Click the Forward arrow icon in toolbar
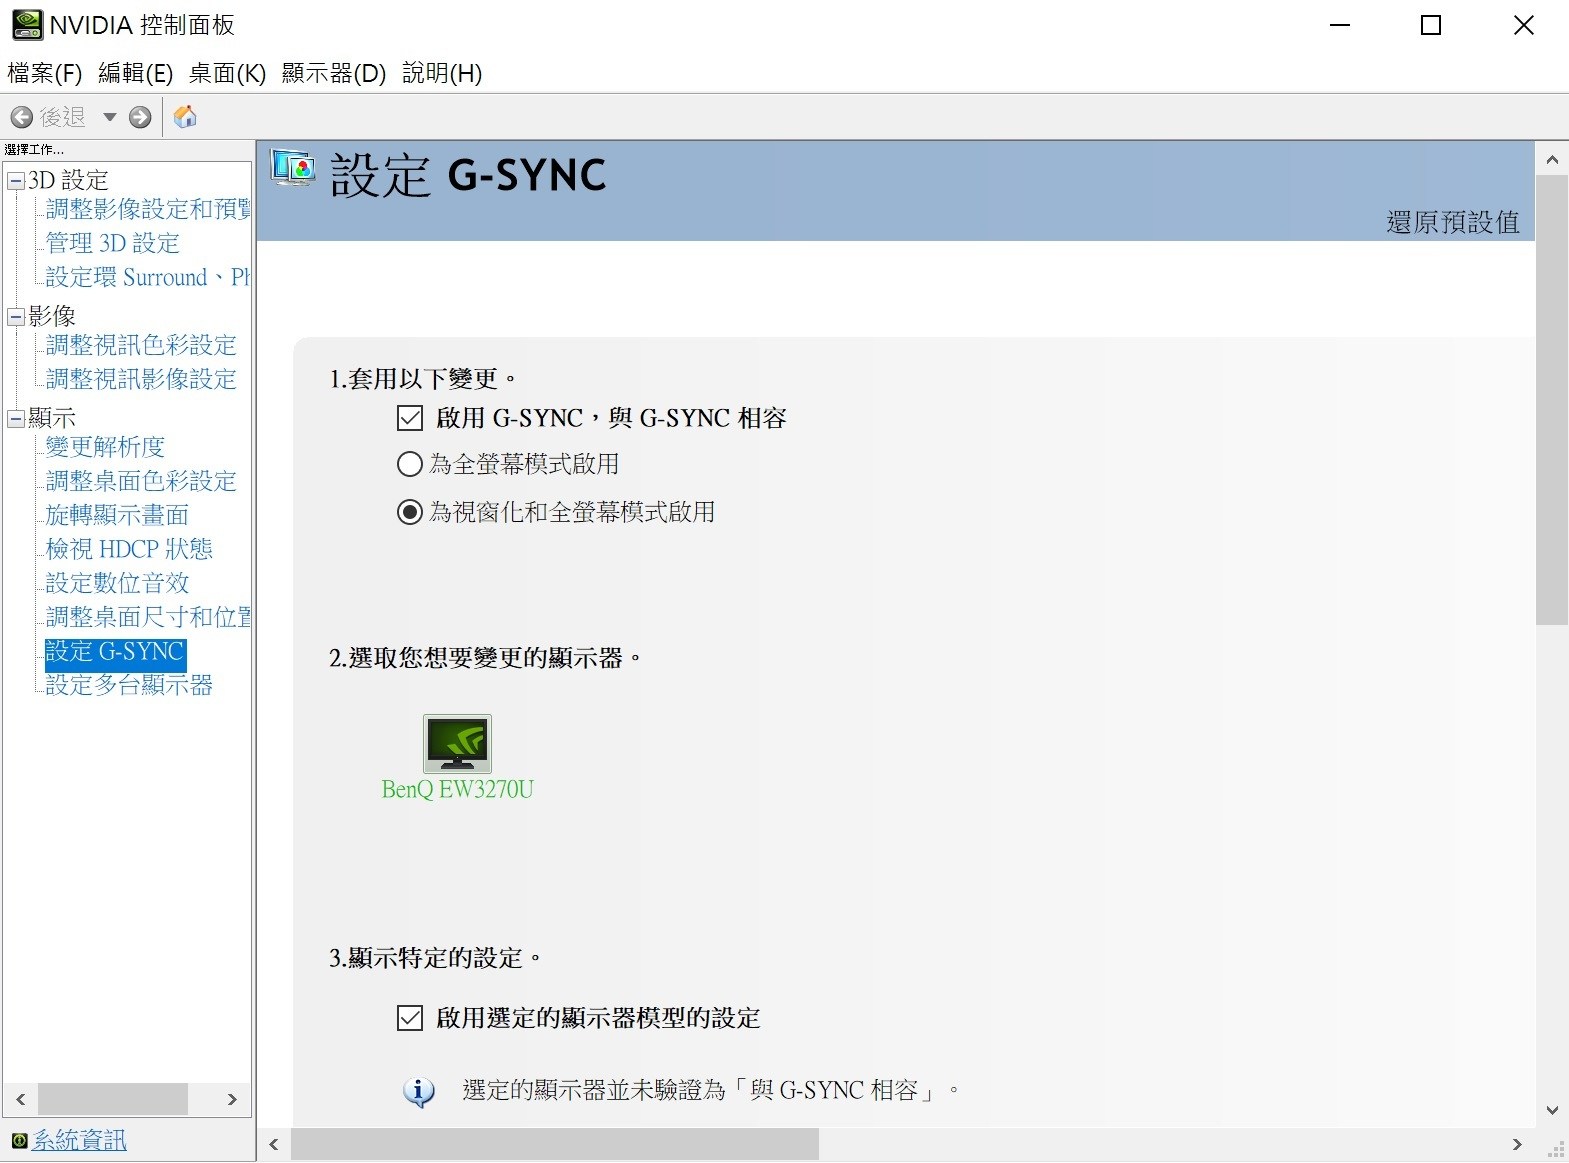The height and width of the screenshot is (1163, 1569). pyautogui.click(x=141, y=117)
